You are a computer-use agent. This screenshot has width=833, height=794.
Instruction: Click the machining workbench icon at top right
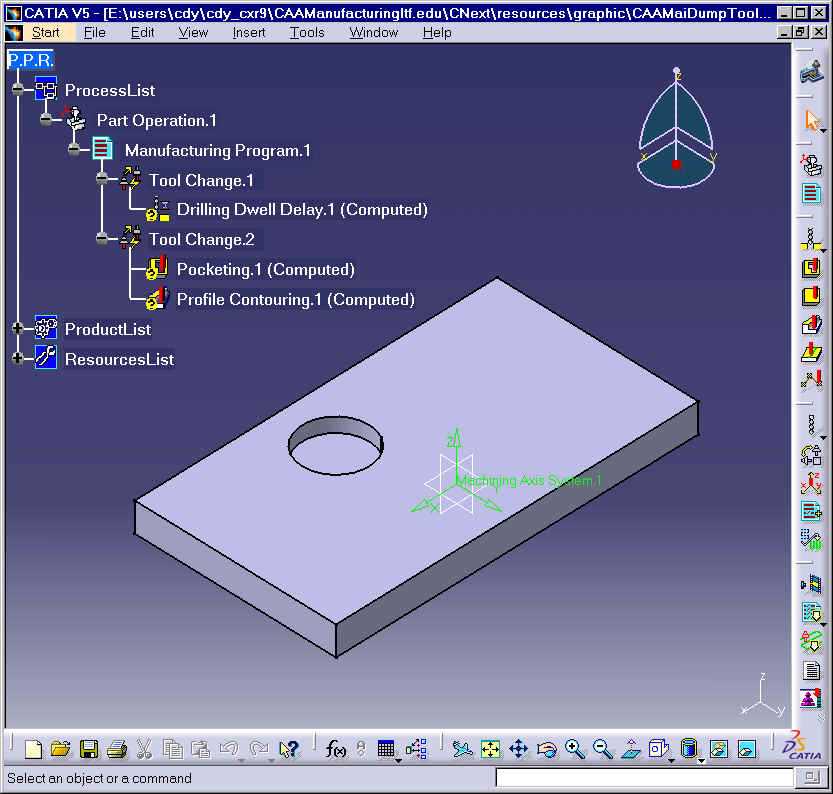tap(811, 72)
